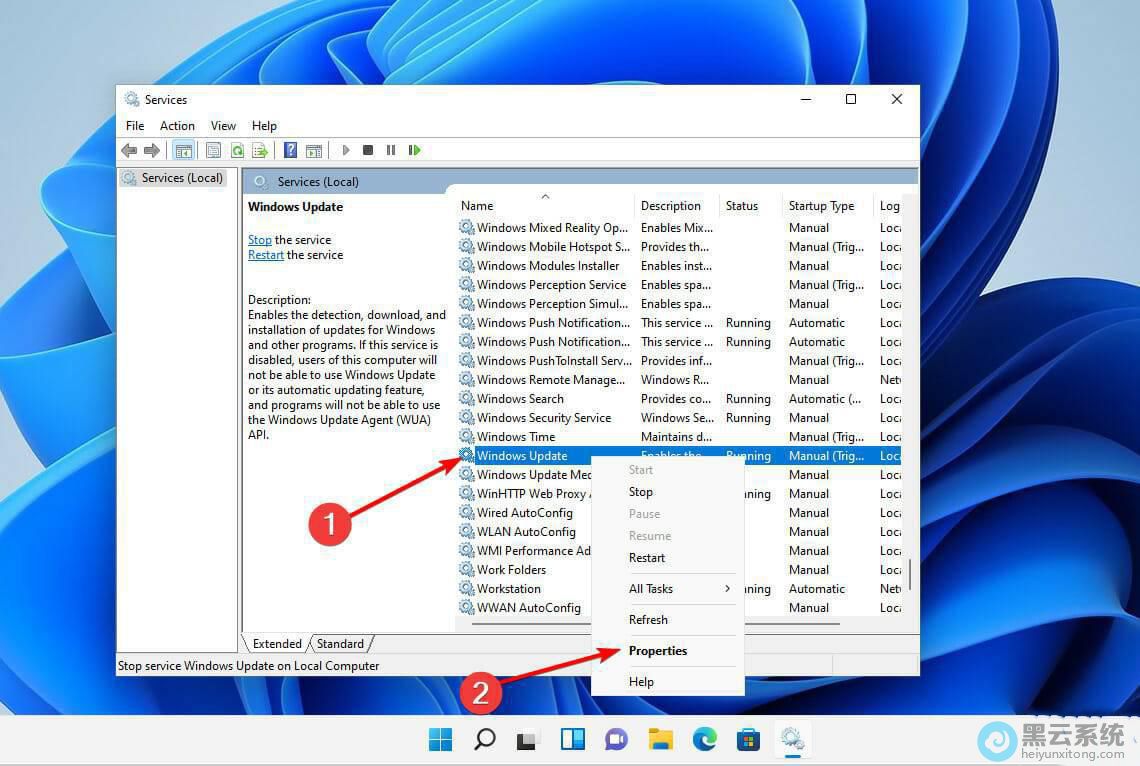This screenshot has width=1140, height=766.
Task: Open the Properties toolbar icon
Action: pos(213,150)
